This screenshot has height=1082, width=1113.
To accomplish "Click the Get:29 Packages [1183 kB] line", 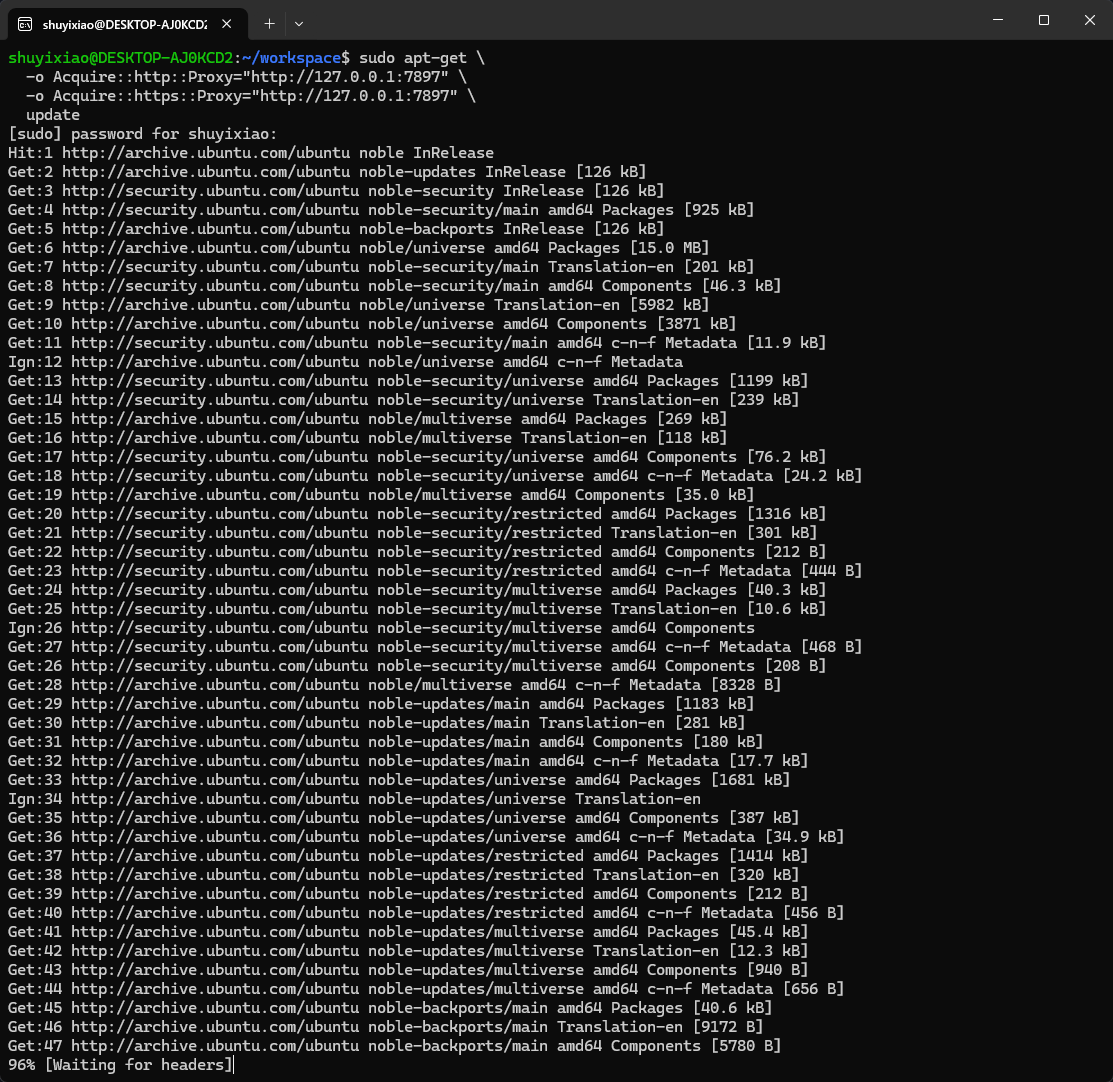I will point(380,704).
